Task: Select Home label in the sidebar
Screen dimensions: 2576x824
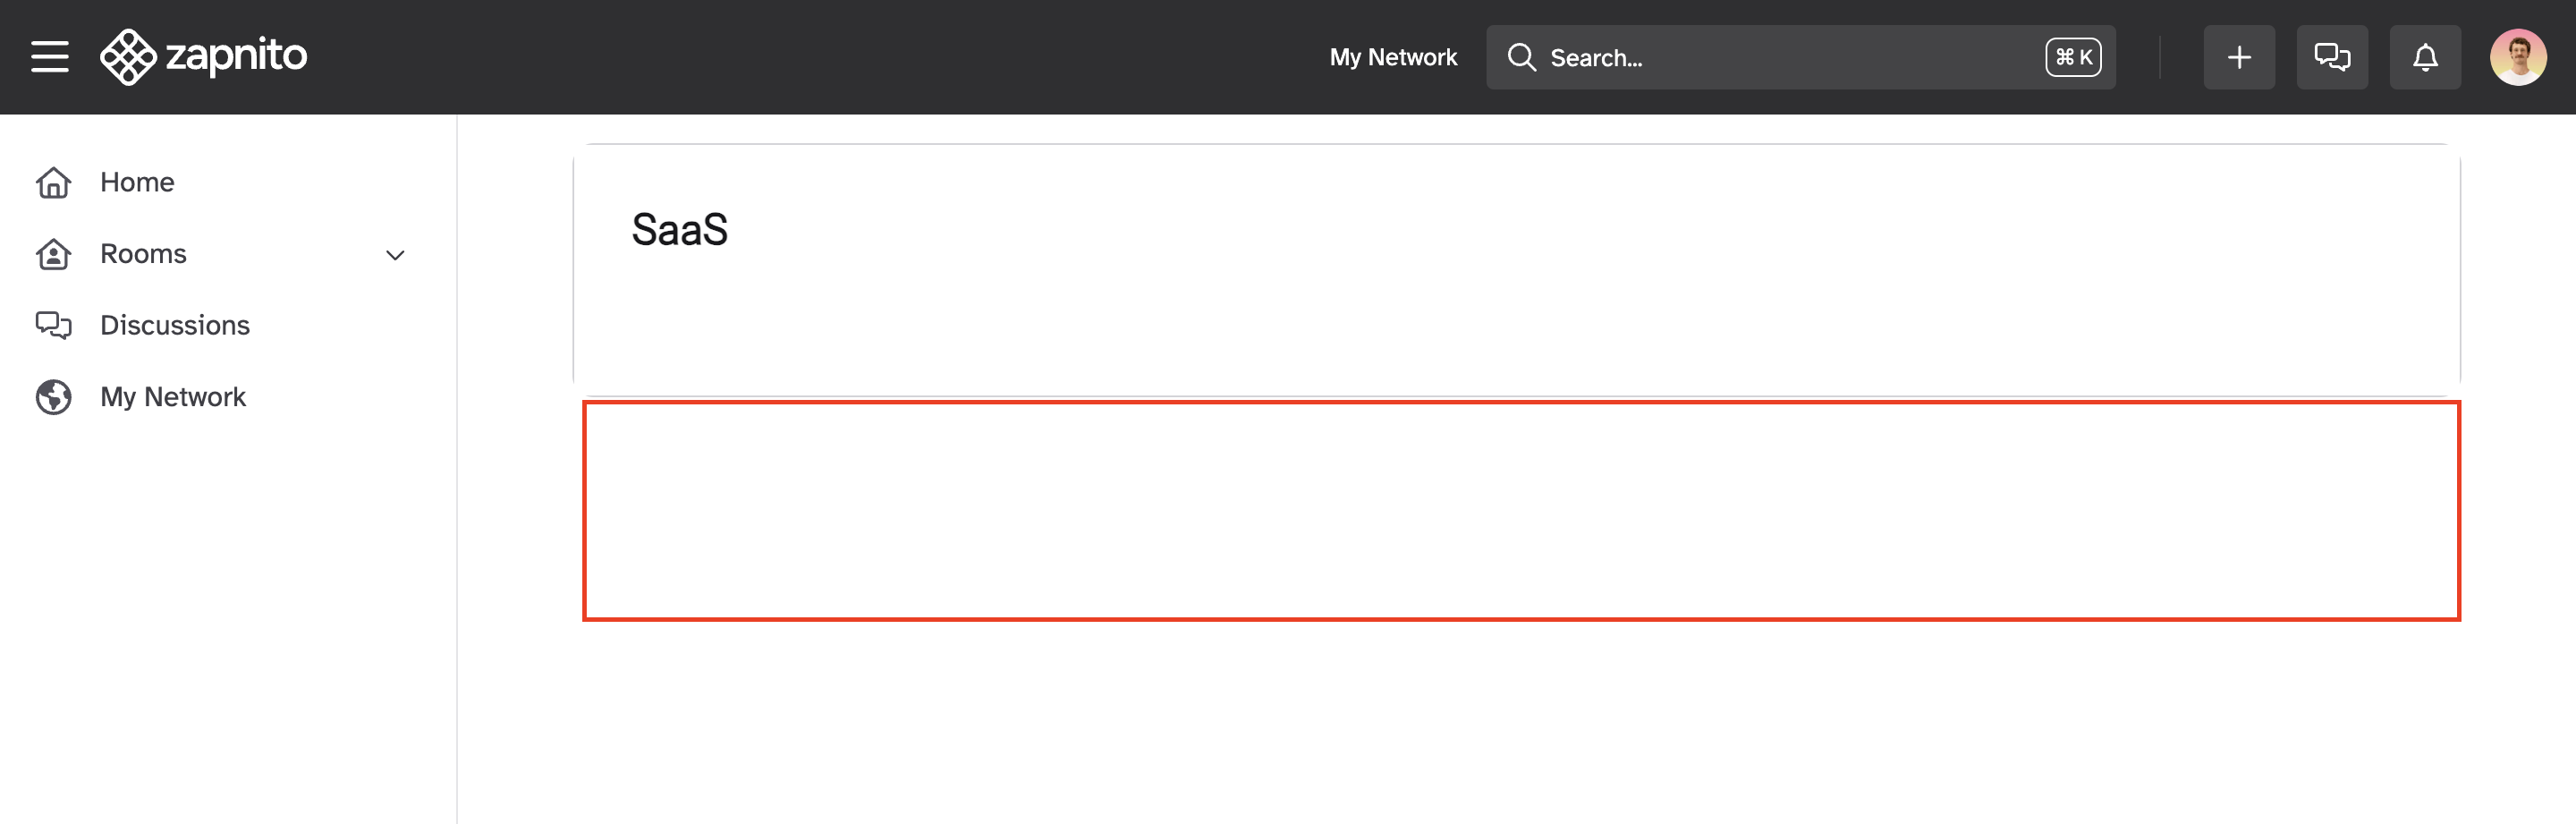Action: pyautogui.click(x=137, y=183)
